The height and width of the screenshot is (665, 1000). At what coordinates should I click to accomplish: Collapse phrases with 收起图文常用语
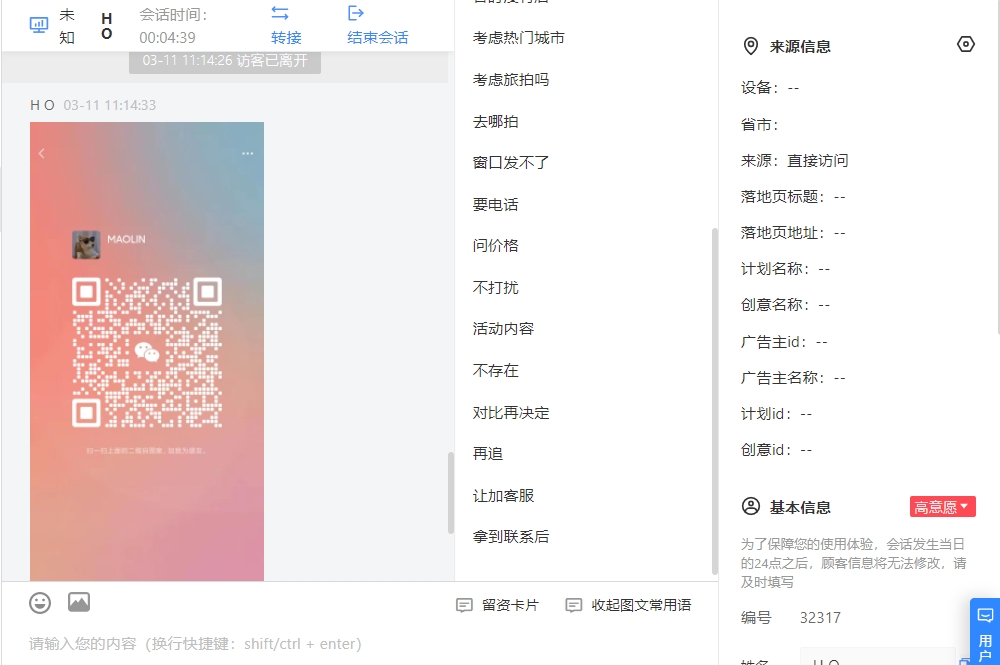[629, 605]
